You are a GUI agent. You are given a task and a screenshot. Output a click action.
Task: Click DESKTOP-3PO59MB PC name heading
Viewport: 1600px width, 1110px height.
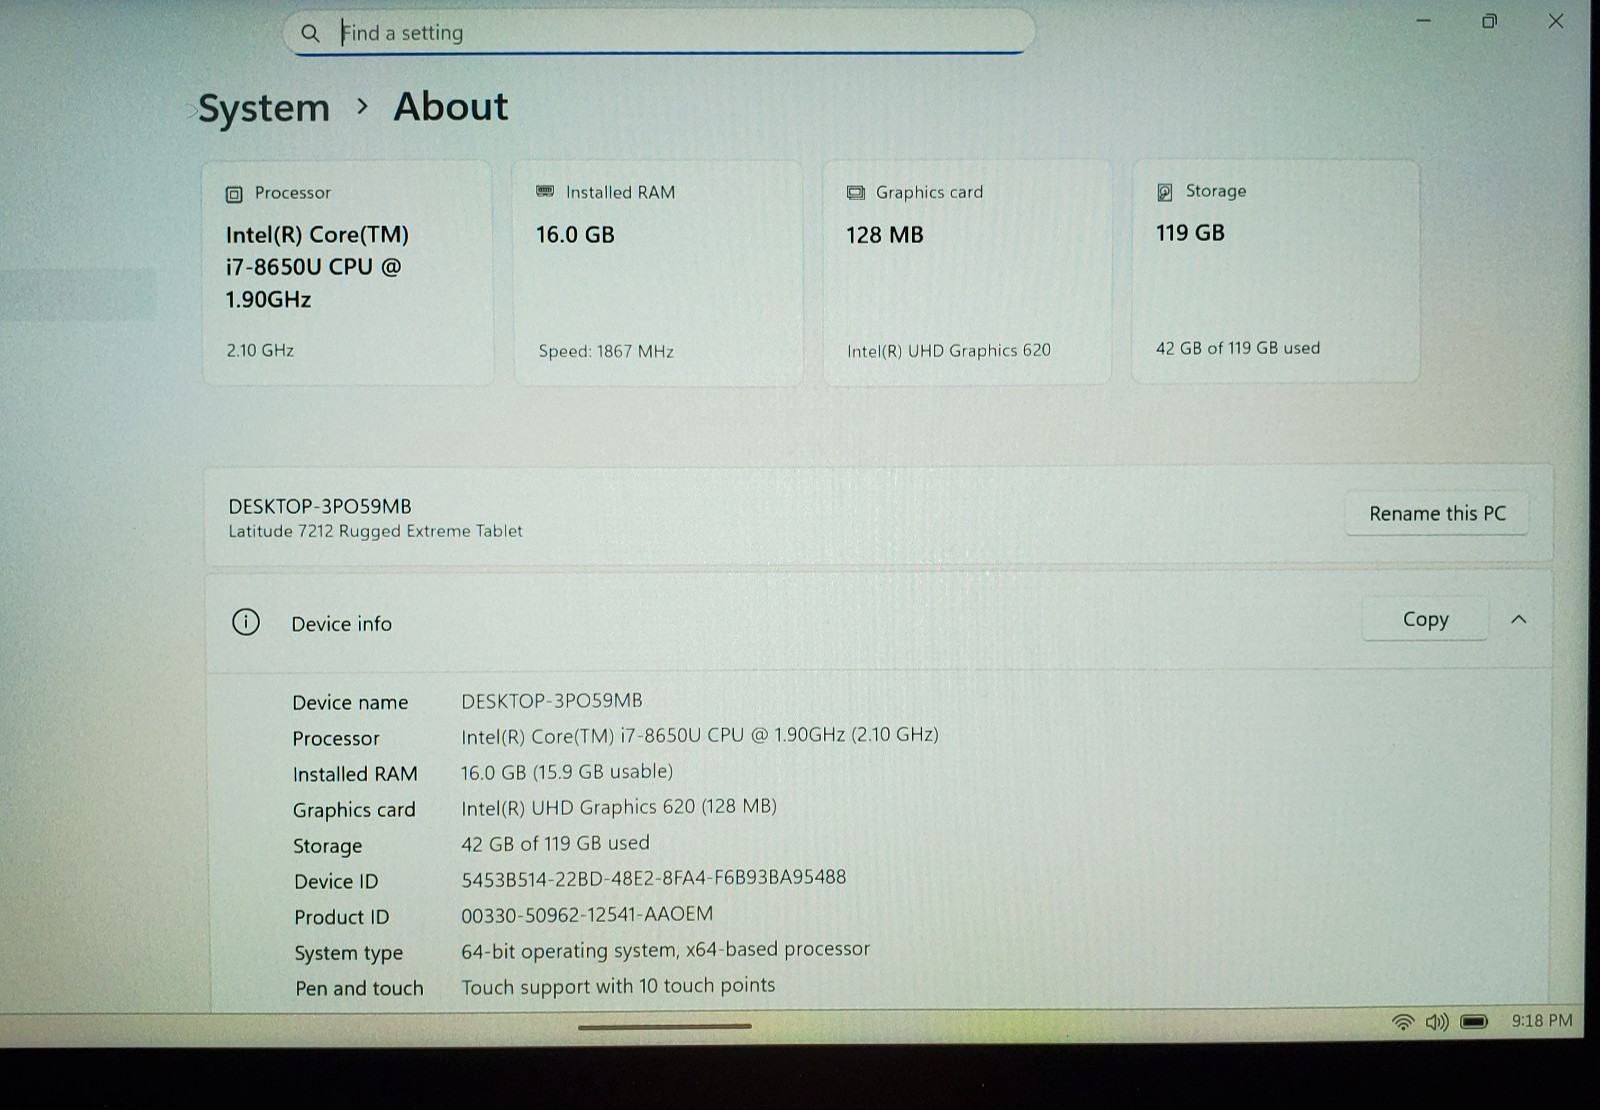pyautogui.click(x=320, y=506)
